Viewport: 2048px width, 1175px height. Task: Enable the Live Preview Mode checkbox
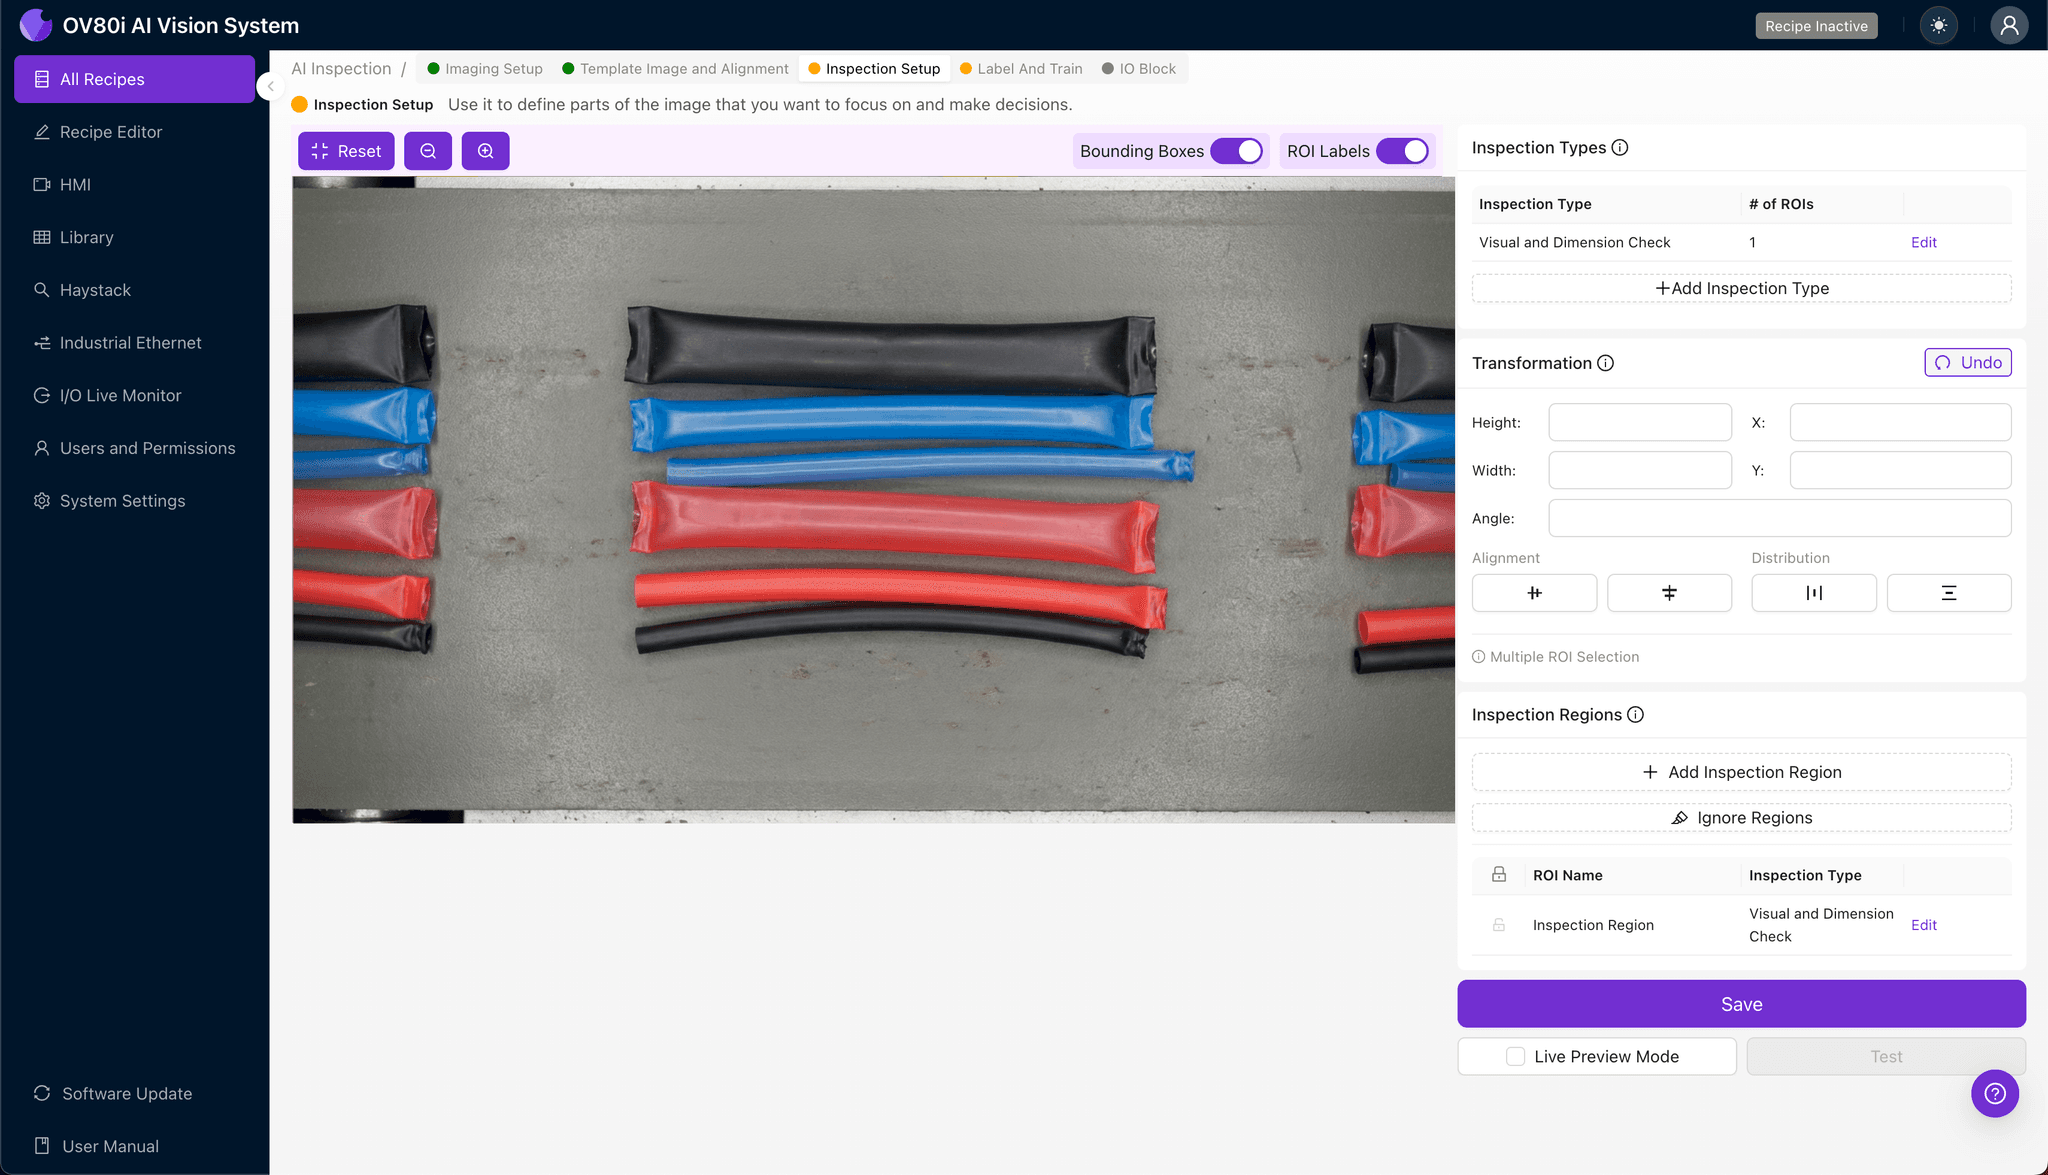tap(1516, 1057)
